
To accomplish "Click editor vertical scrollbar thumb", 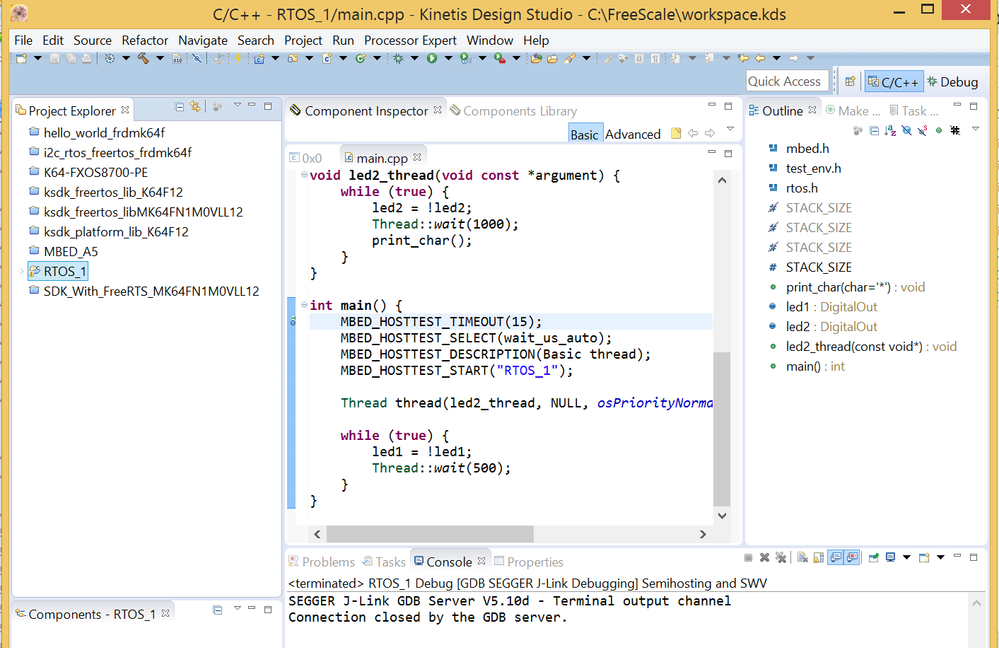I will pos(722,428).
